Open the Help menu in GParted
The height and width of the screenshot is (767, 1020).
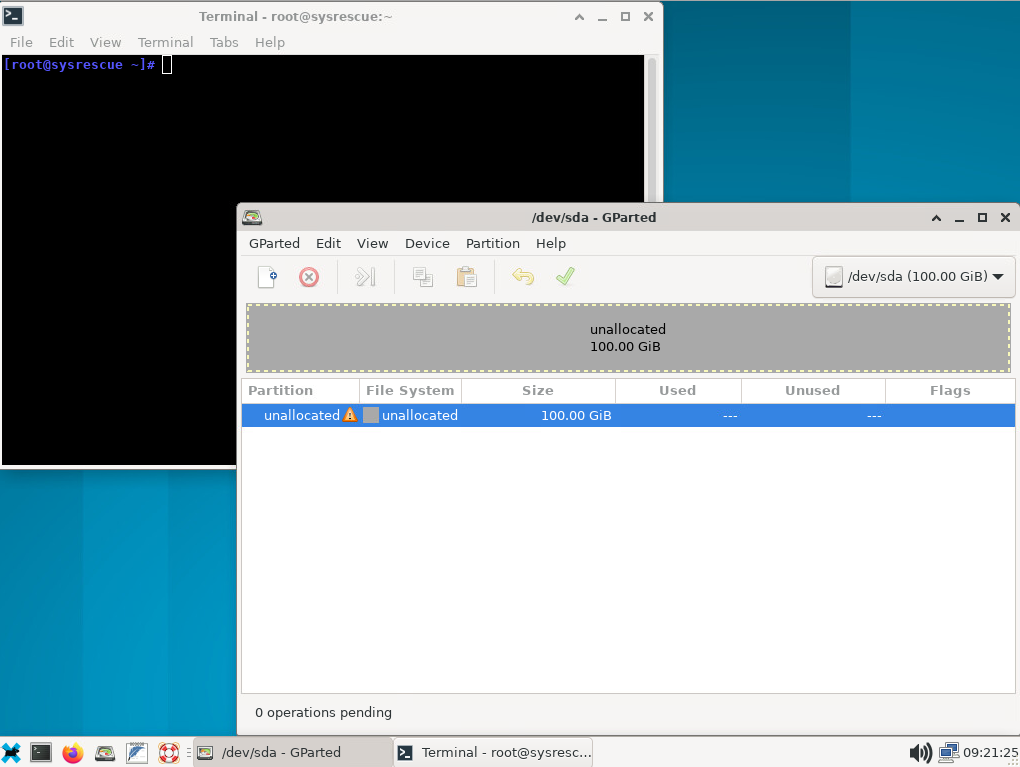551,243
